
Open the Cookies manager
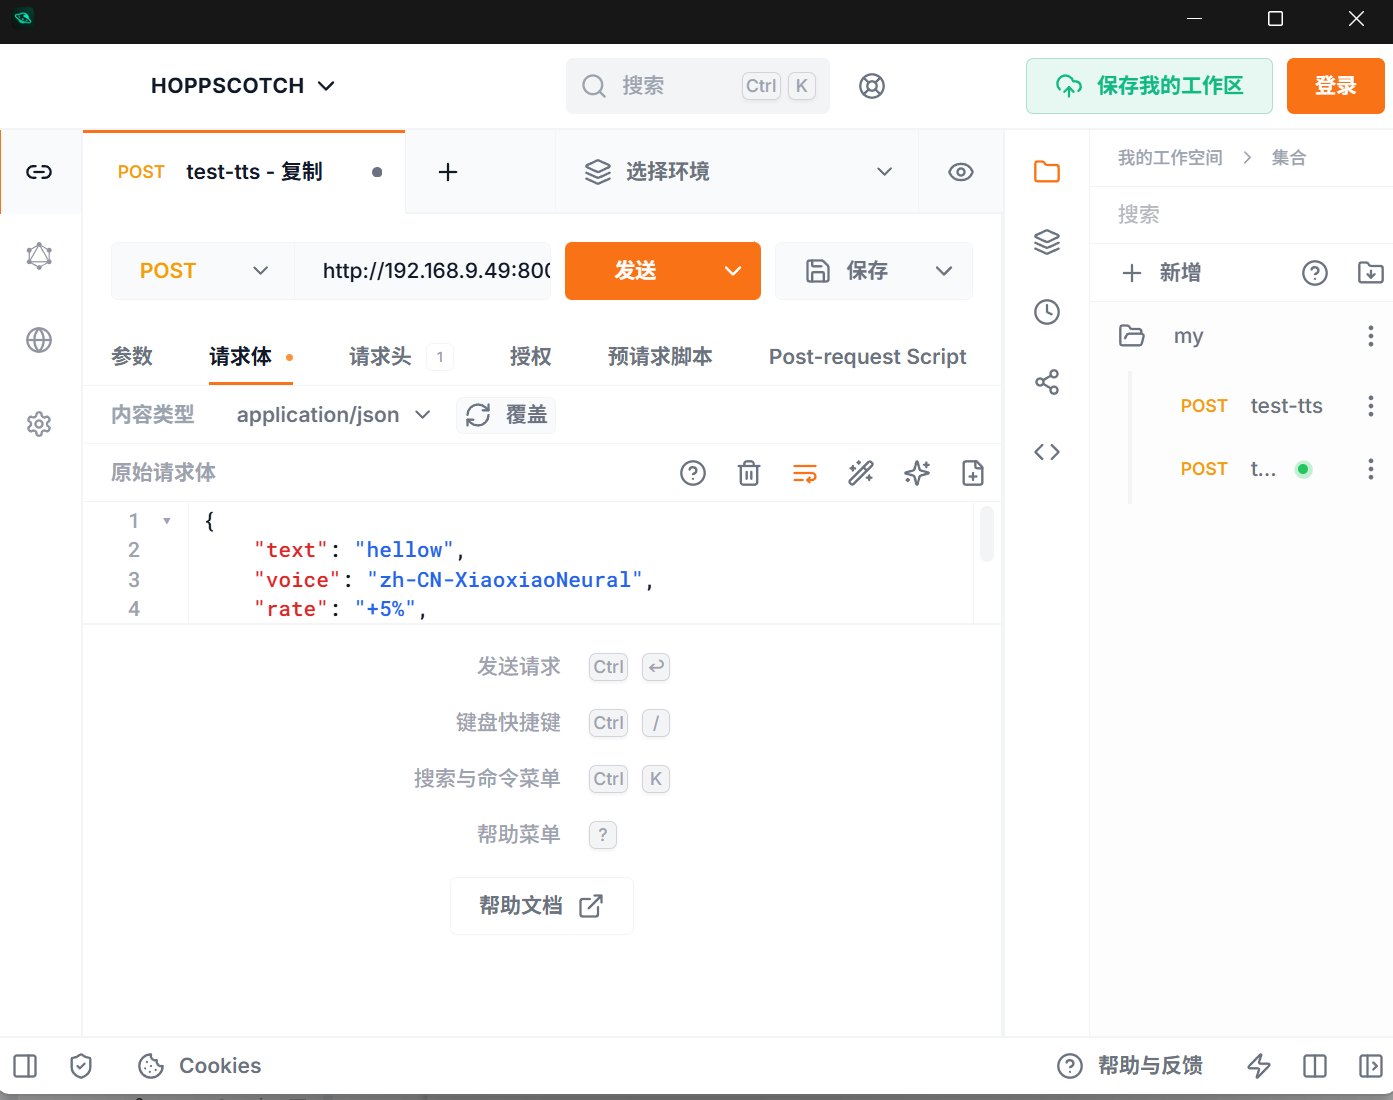tap(199, 1066)
